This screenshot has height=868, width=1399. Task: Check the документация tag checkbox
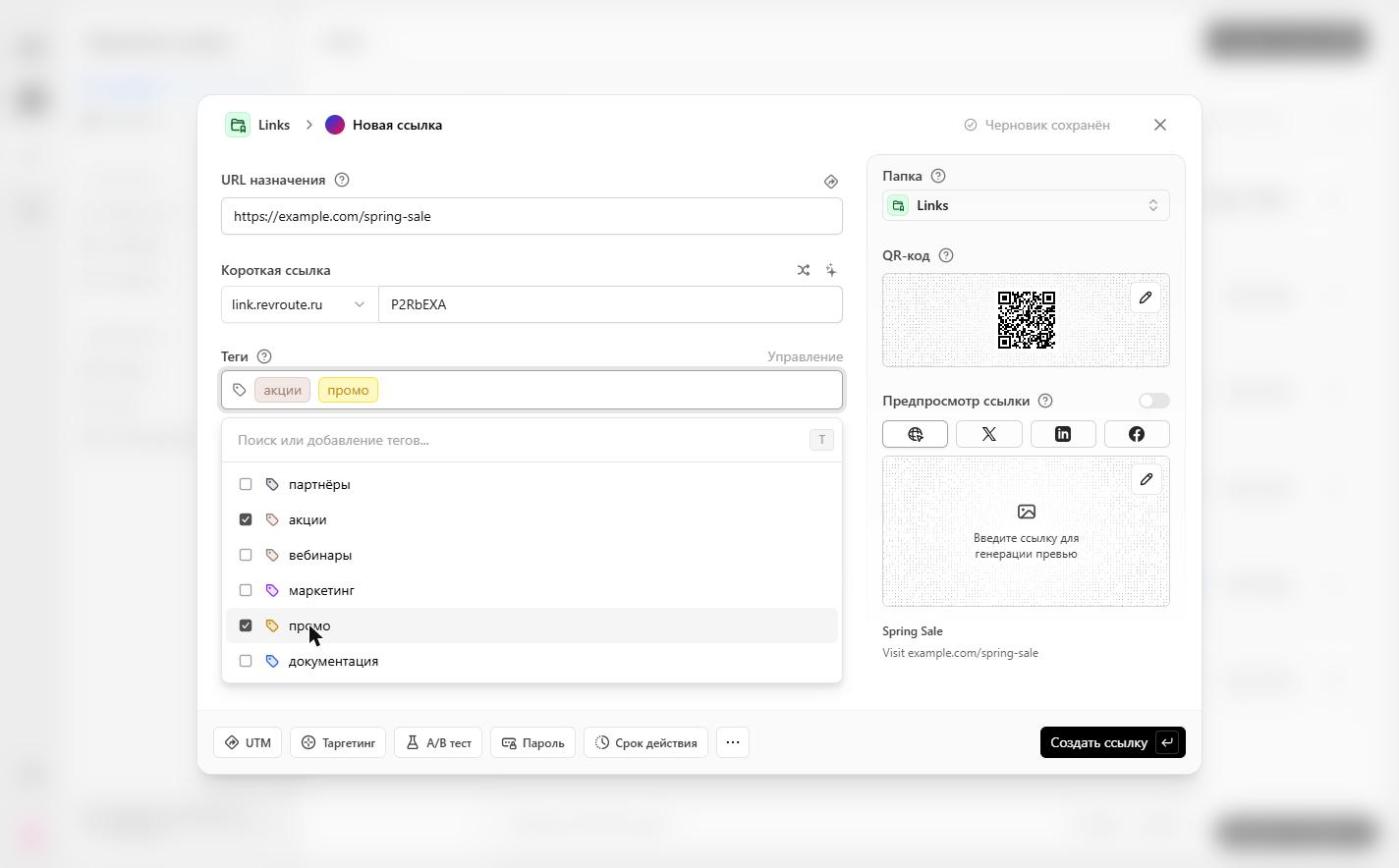click(x=245, y=661)
